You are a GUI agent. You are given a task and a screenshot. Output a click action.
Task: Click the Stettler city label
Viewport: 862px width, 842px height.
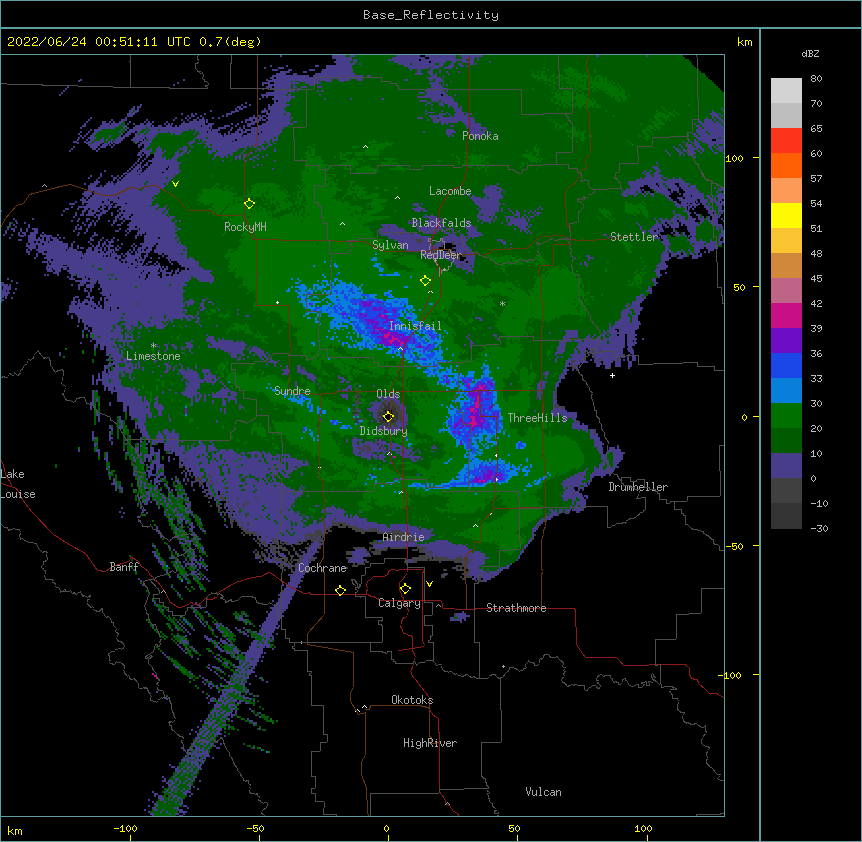pyautogui.click(x=634, y=237)
